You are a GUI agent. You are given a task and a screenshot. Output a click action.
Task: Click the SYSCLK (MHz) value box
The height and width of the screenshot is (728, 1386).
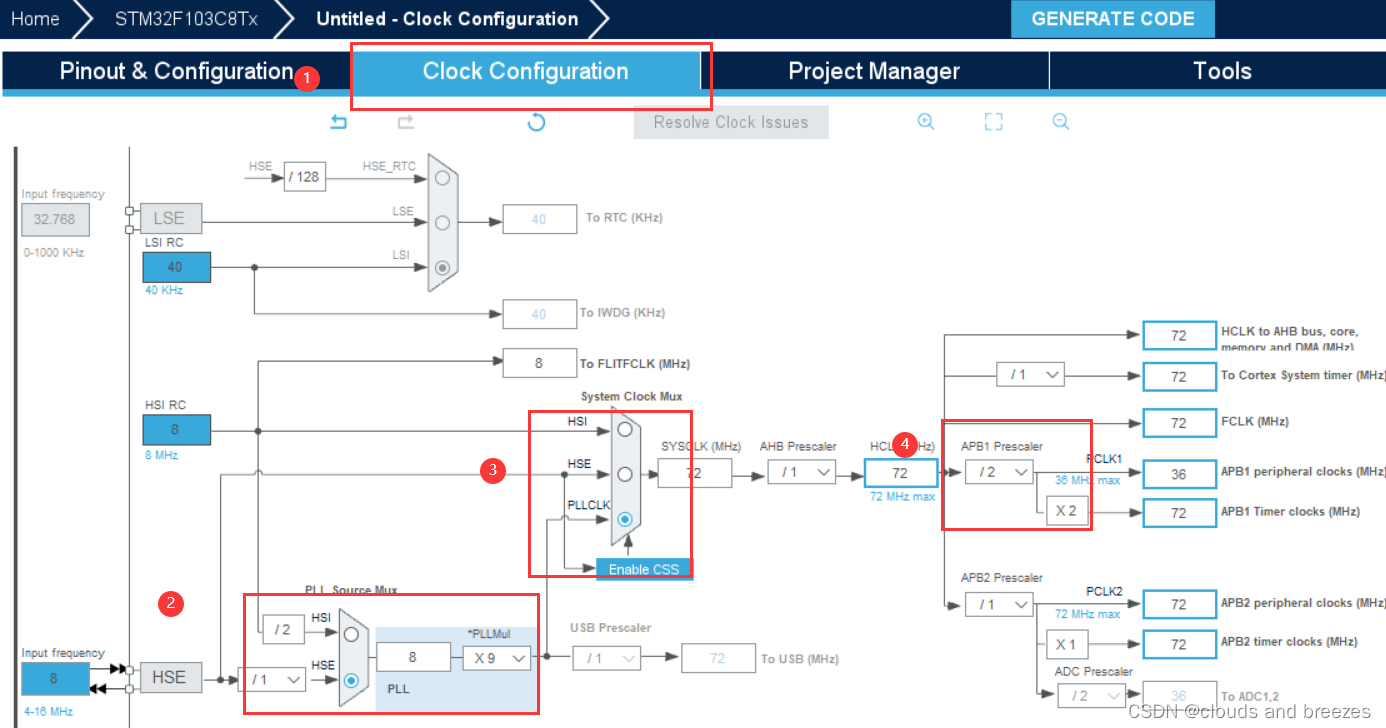click(x=694, y=473)
